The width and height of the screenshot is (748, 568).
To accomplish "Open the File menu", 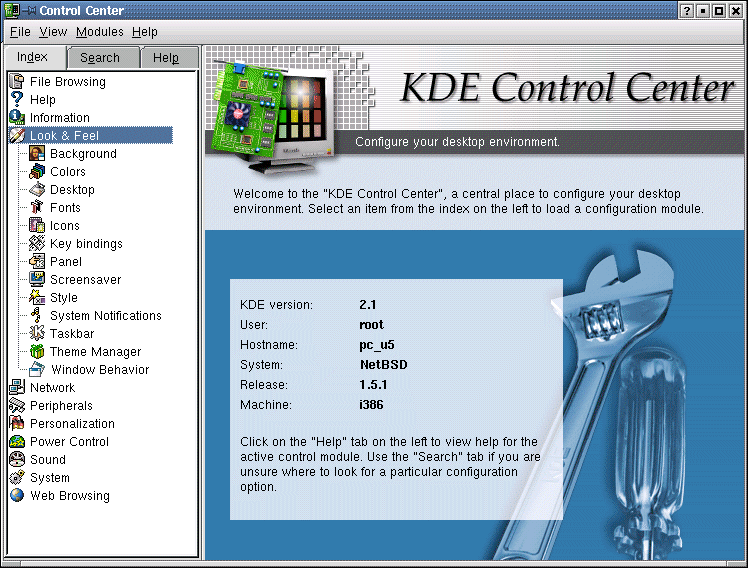I will pyautogui.click(x=20, y=32).
